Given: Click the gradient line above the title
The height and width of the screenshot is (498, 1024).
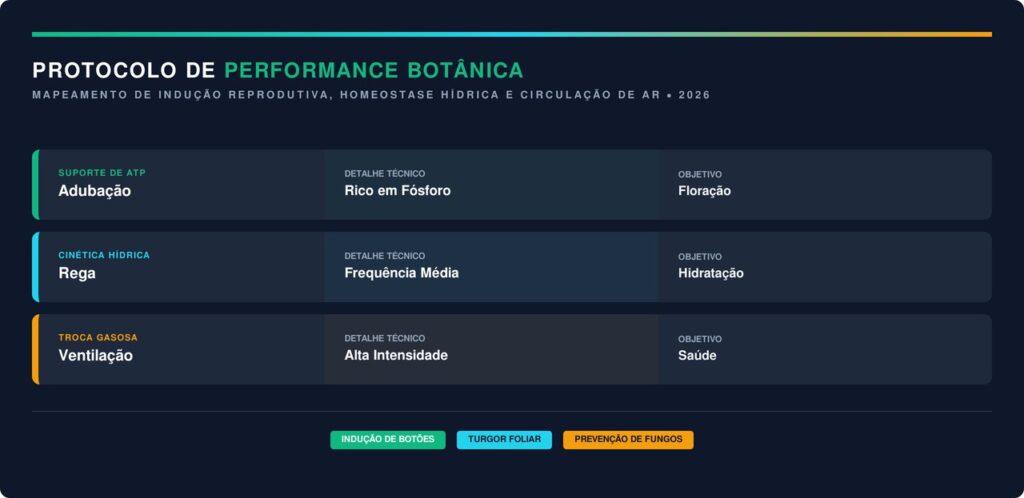Looking at the screenshot, I should click(x=512, y=34).
